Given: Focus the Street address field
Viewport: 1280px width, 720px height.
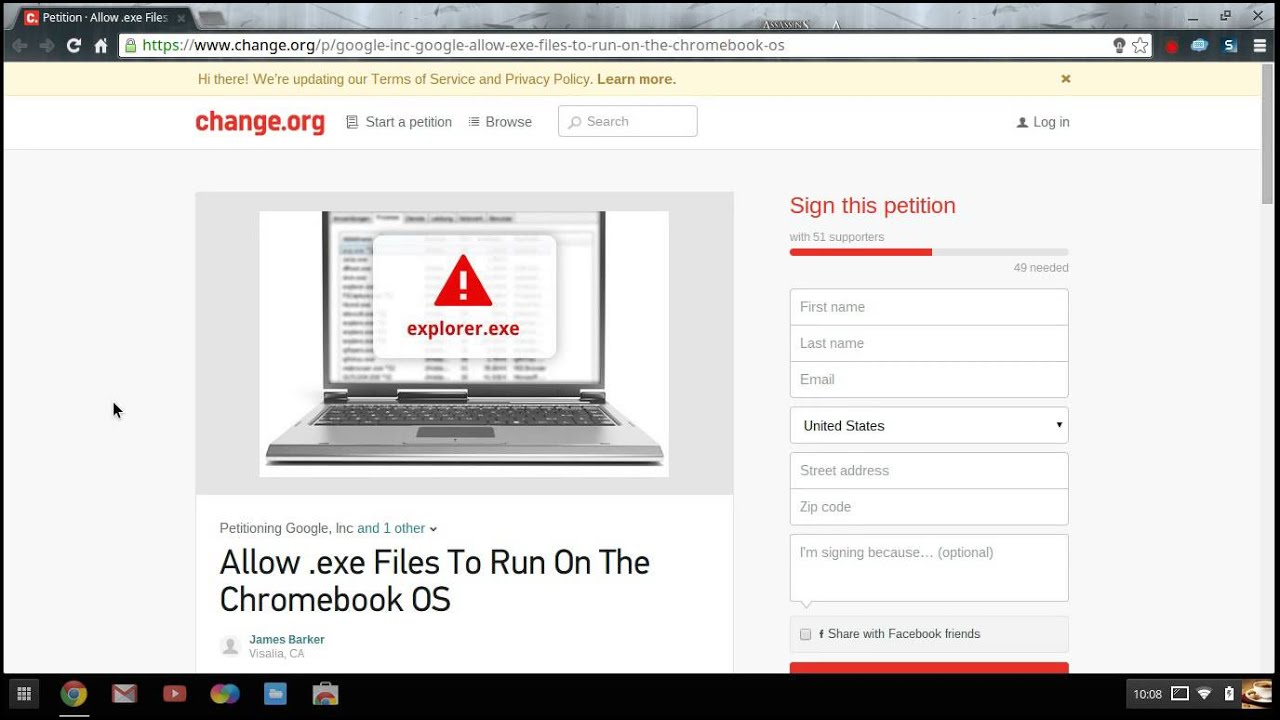Looking at the screenshot, I should (929, 470).
